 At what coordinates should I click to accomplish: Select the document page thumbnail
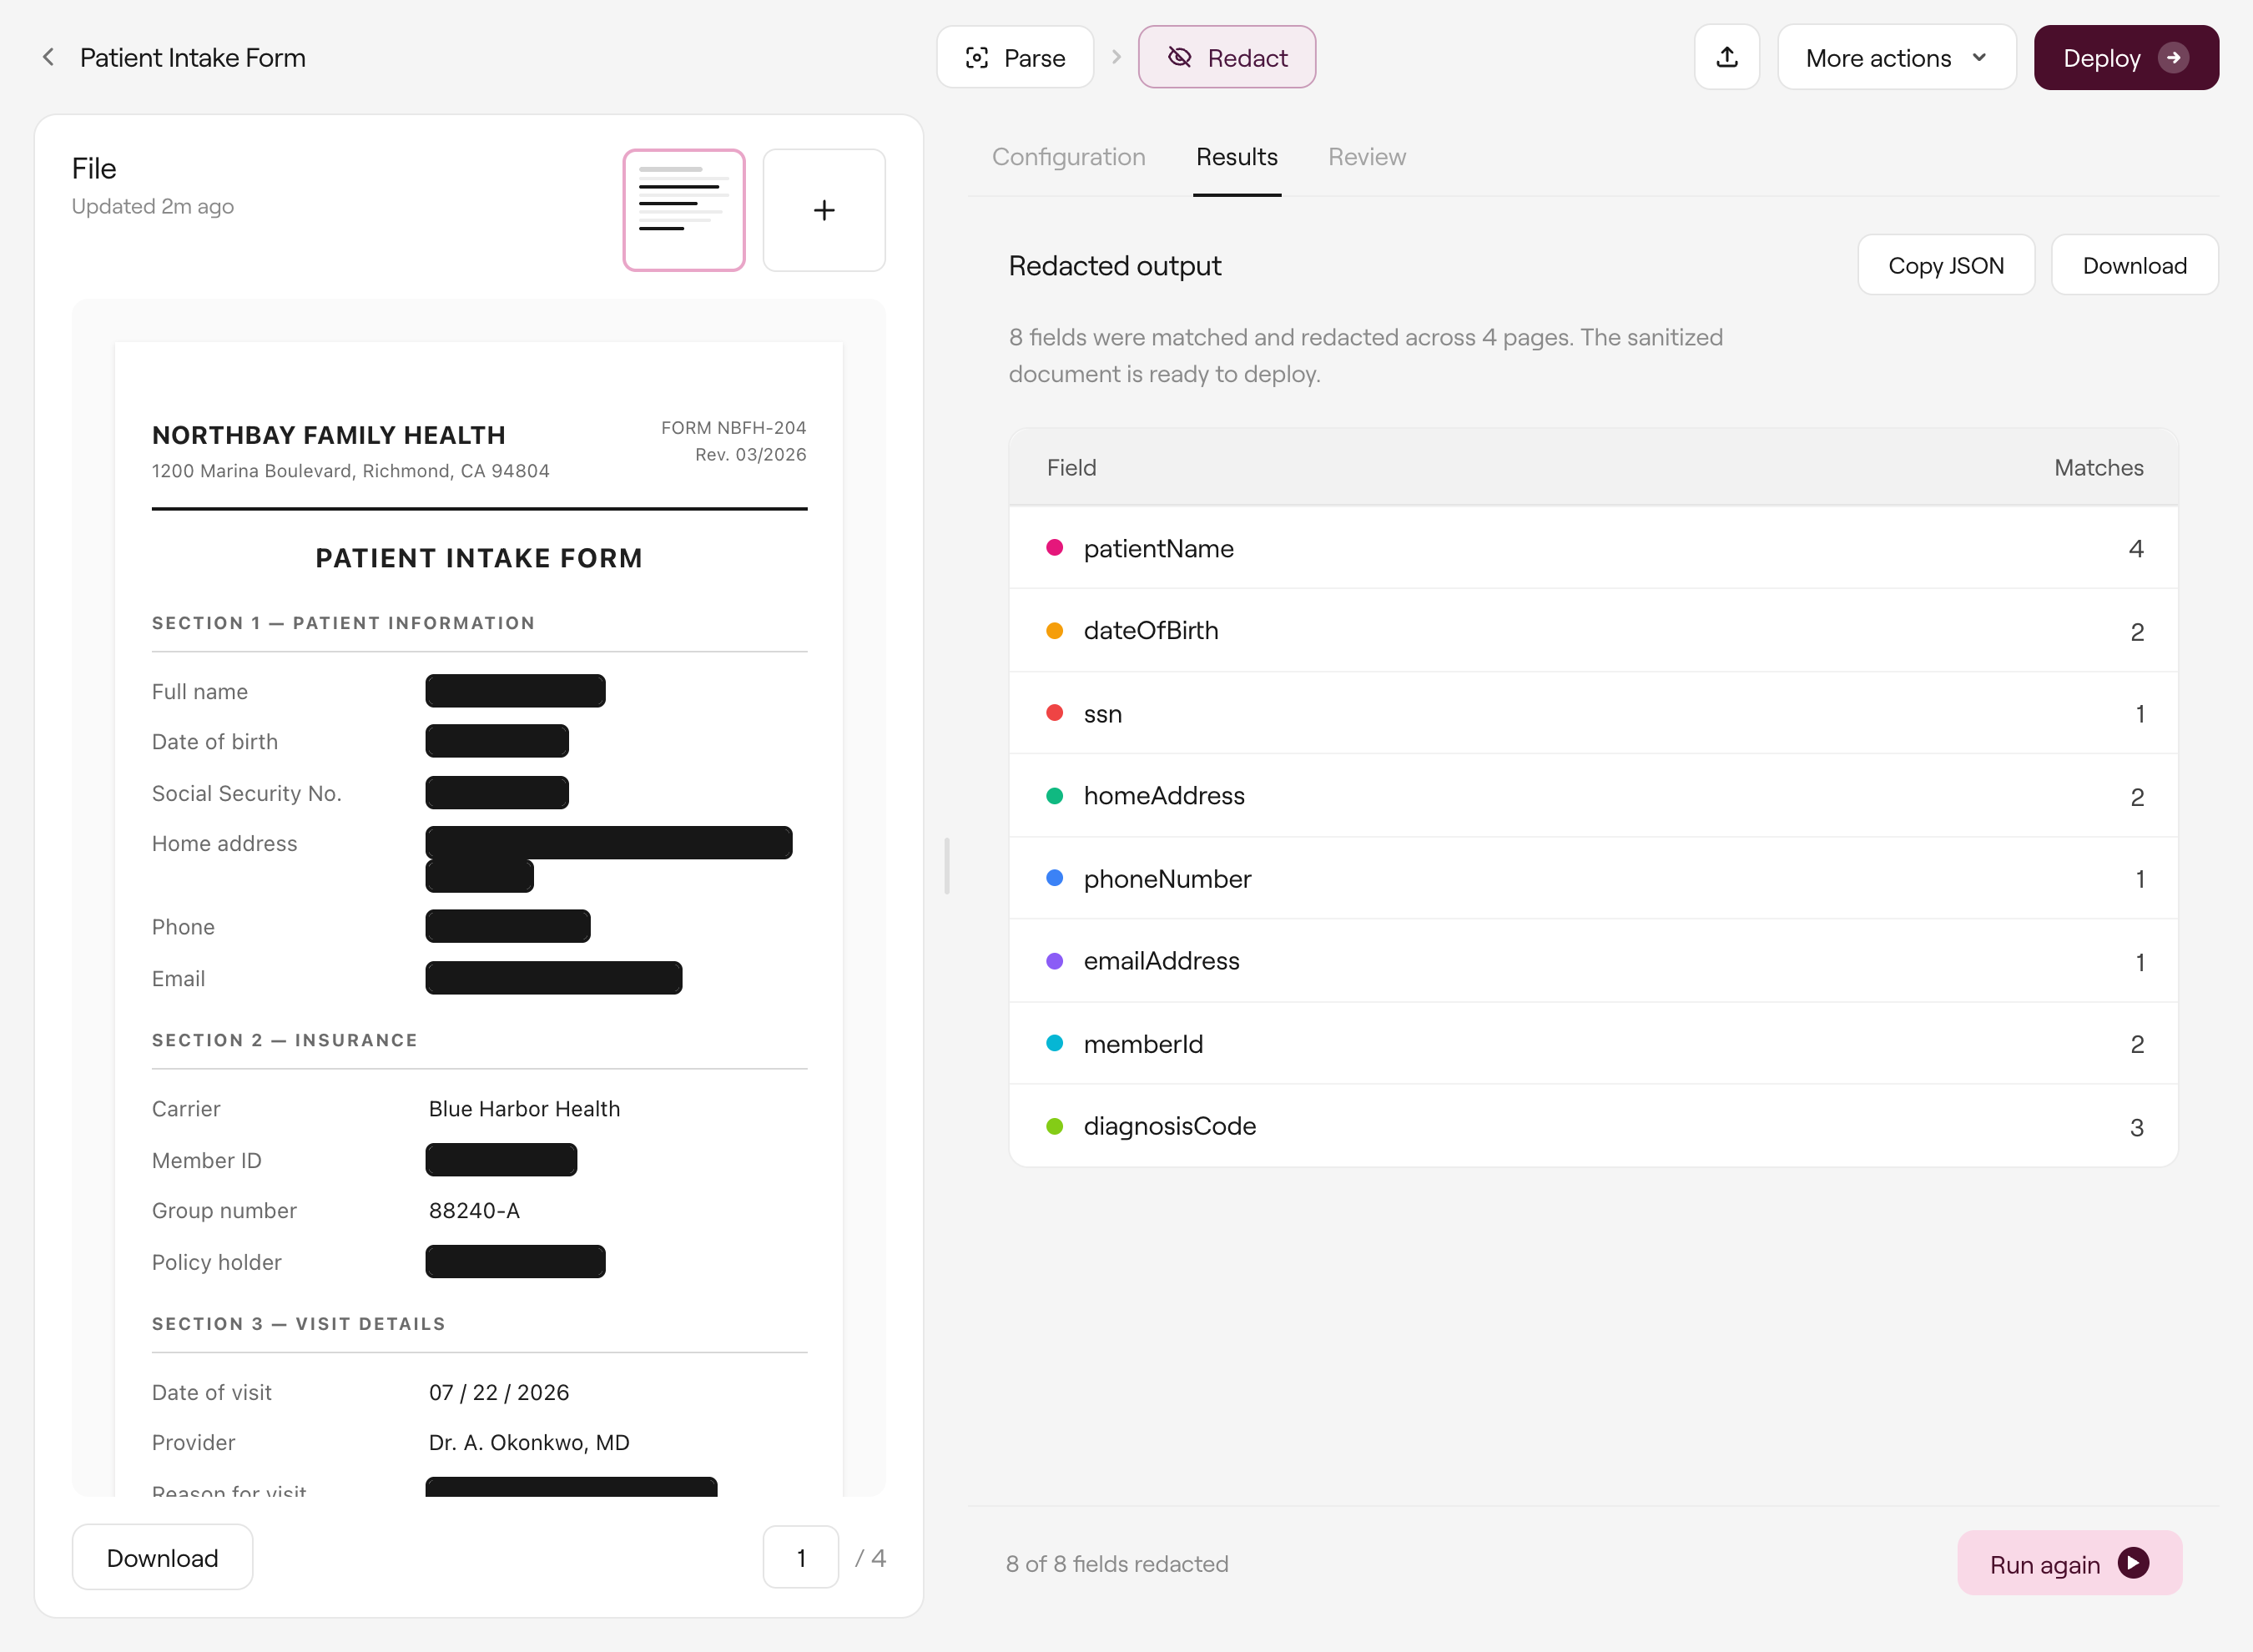coord(684,210)
